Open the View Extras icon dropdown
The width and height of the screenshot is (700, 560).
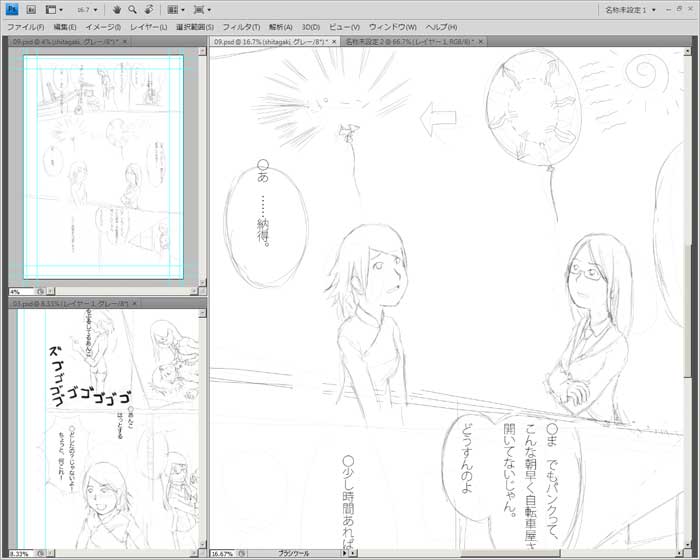click(52, 9)
